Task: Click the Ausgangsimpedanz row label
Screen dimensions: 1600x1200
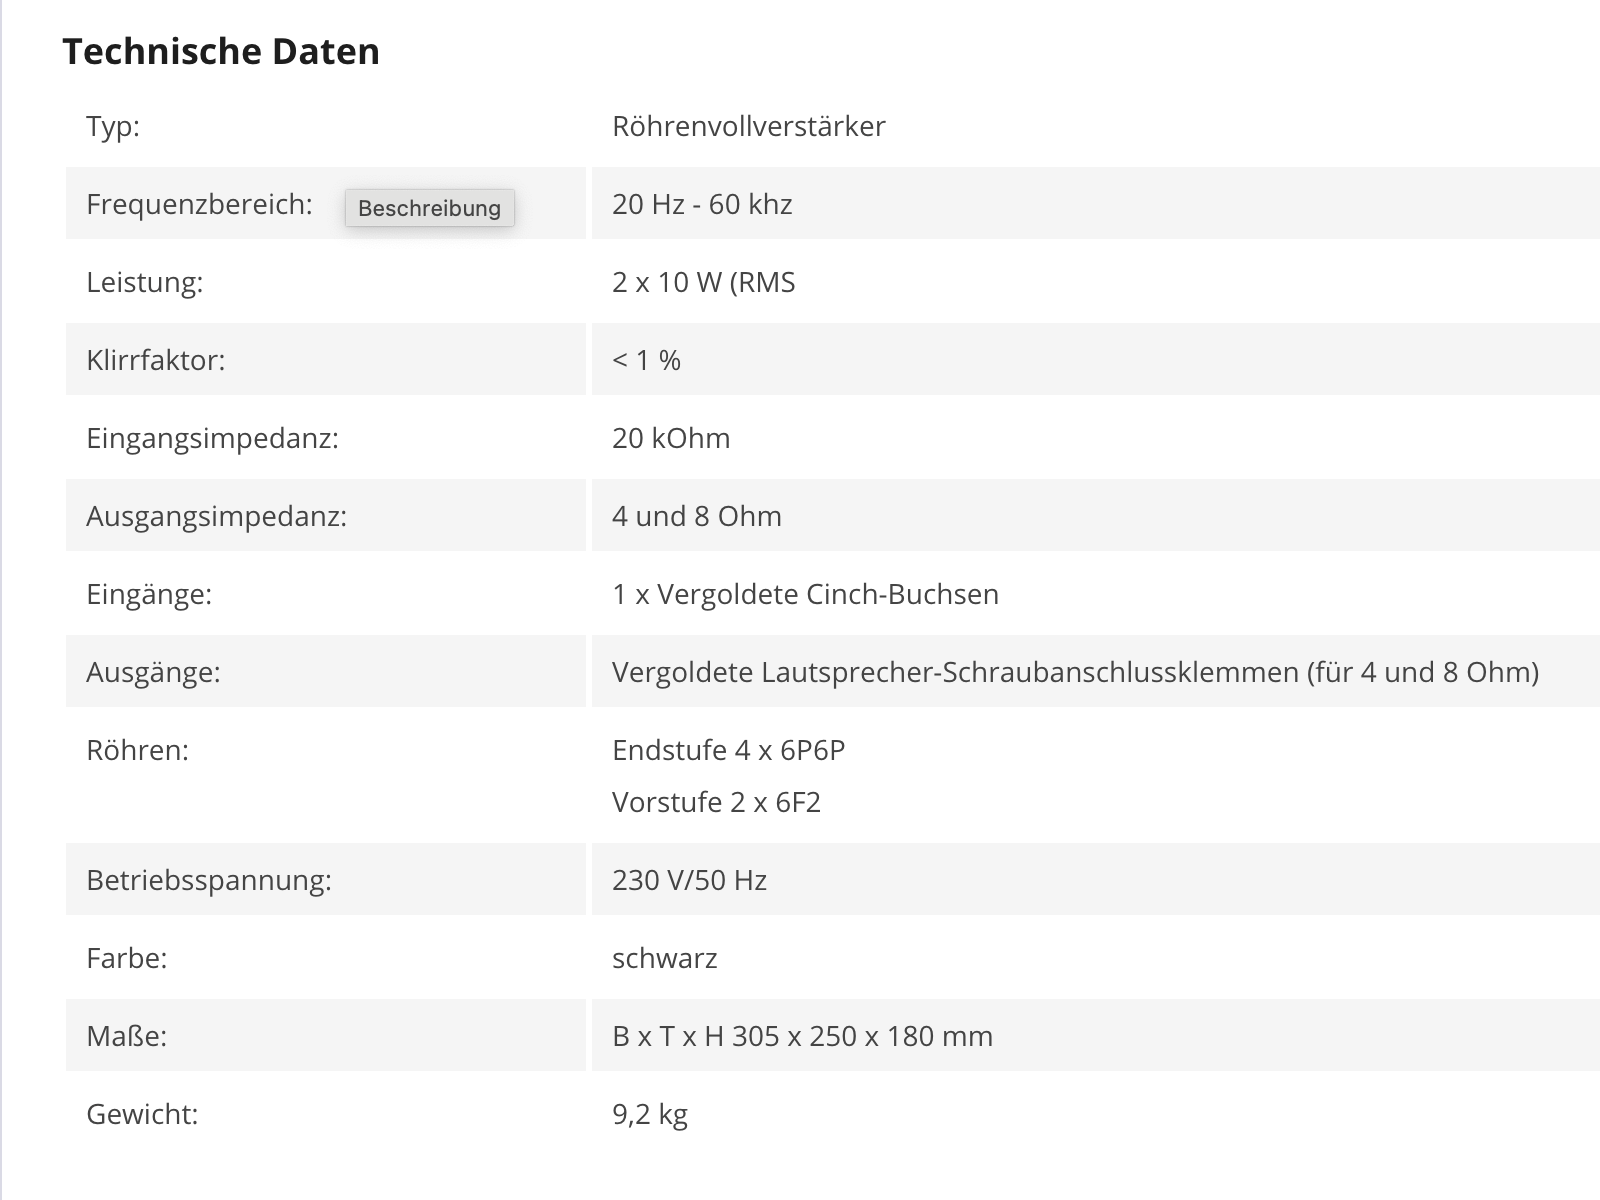Action: 217,516
